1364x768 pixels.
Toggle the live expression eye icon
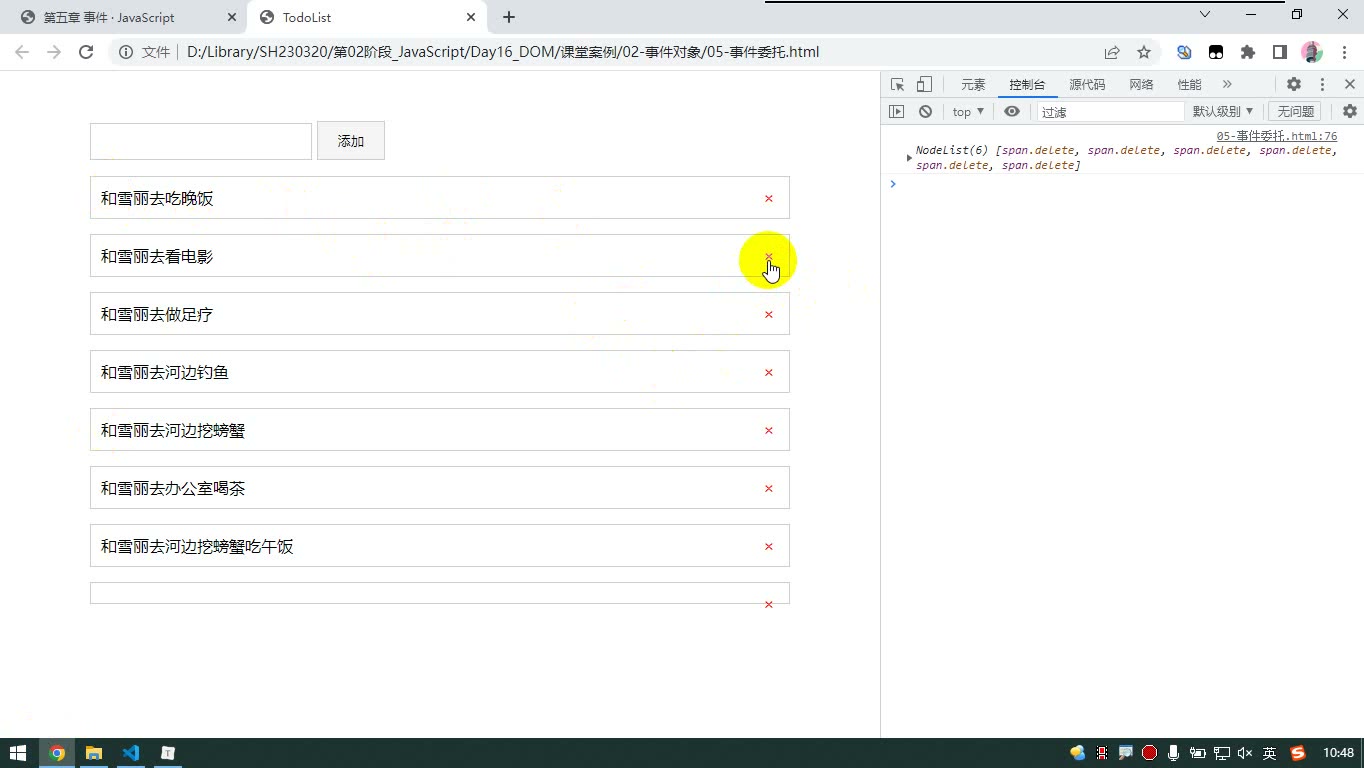coord(1012,112)
